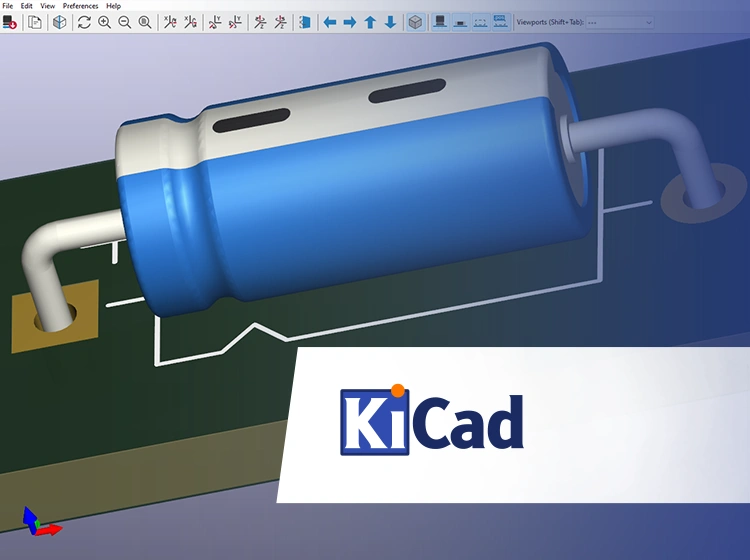Click the move board up arrow
The image size is (750, 560).
(370, 22)
